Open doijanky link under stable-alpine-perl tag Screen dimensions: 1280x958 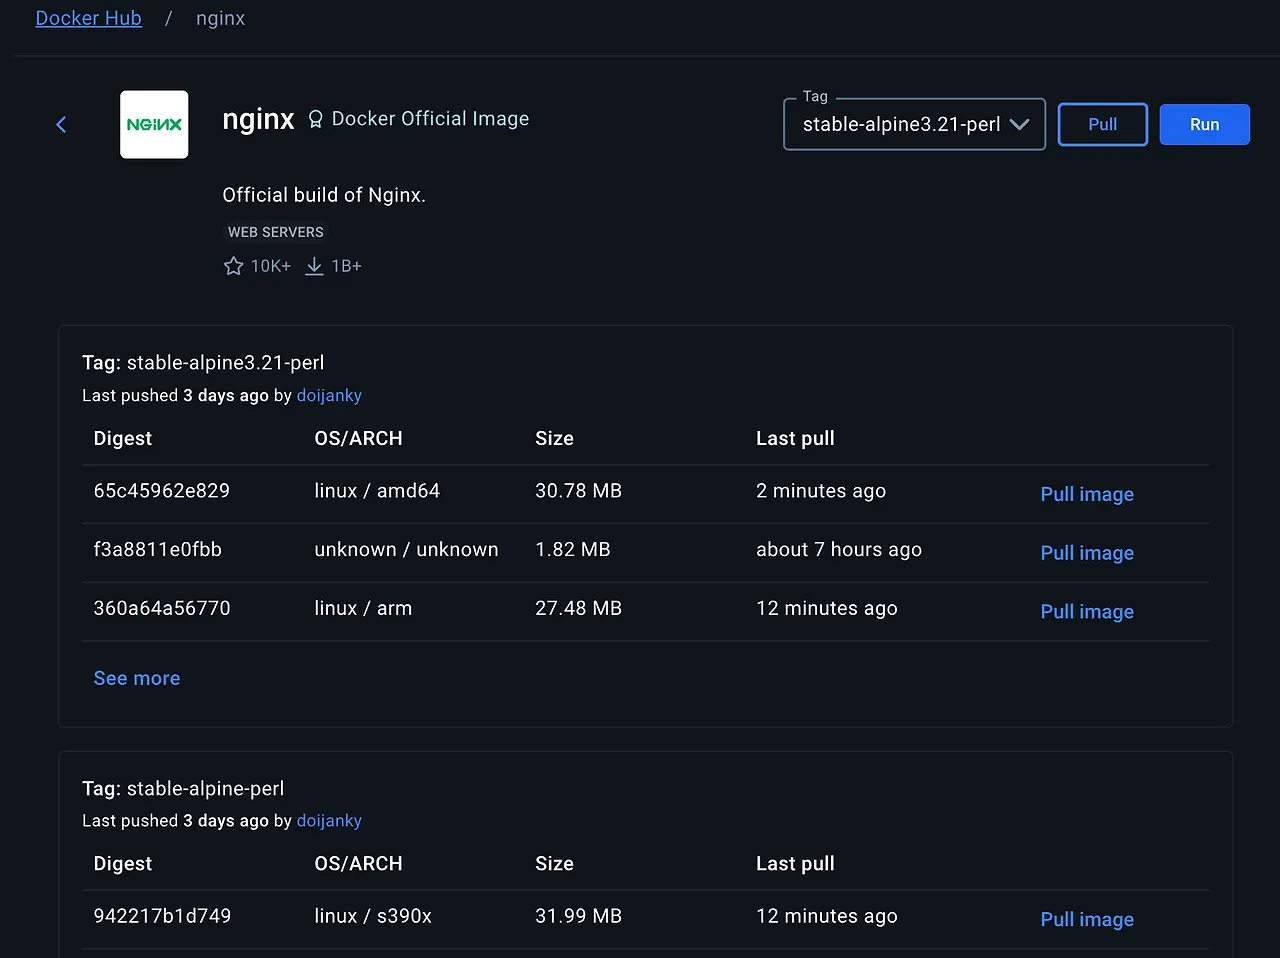coord(329,821)
